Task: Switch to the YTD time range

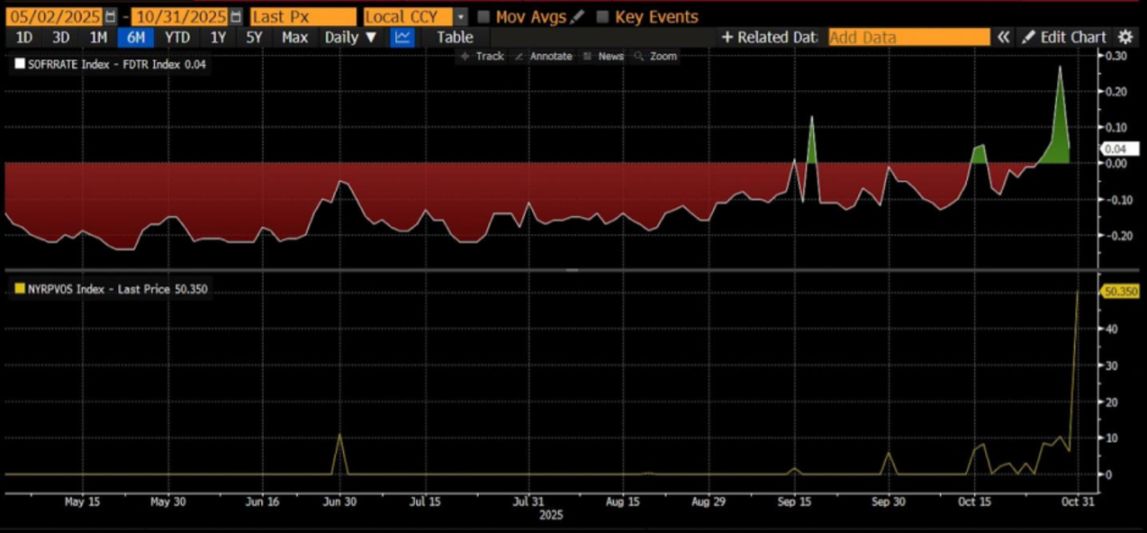Action: point(178,37)
